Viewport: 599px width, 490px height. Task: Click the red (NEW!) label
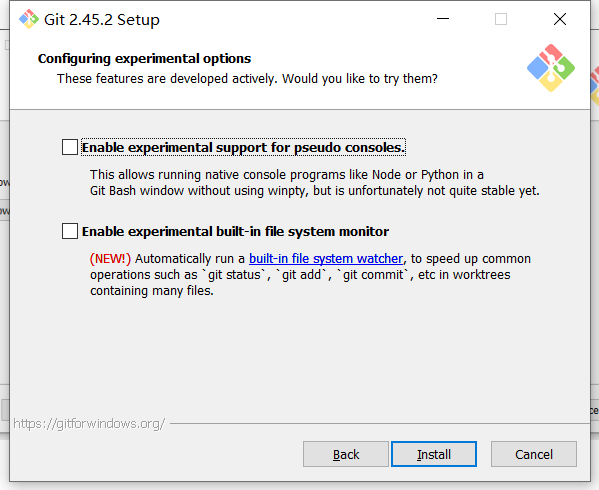click(x=110, y=259)
